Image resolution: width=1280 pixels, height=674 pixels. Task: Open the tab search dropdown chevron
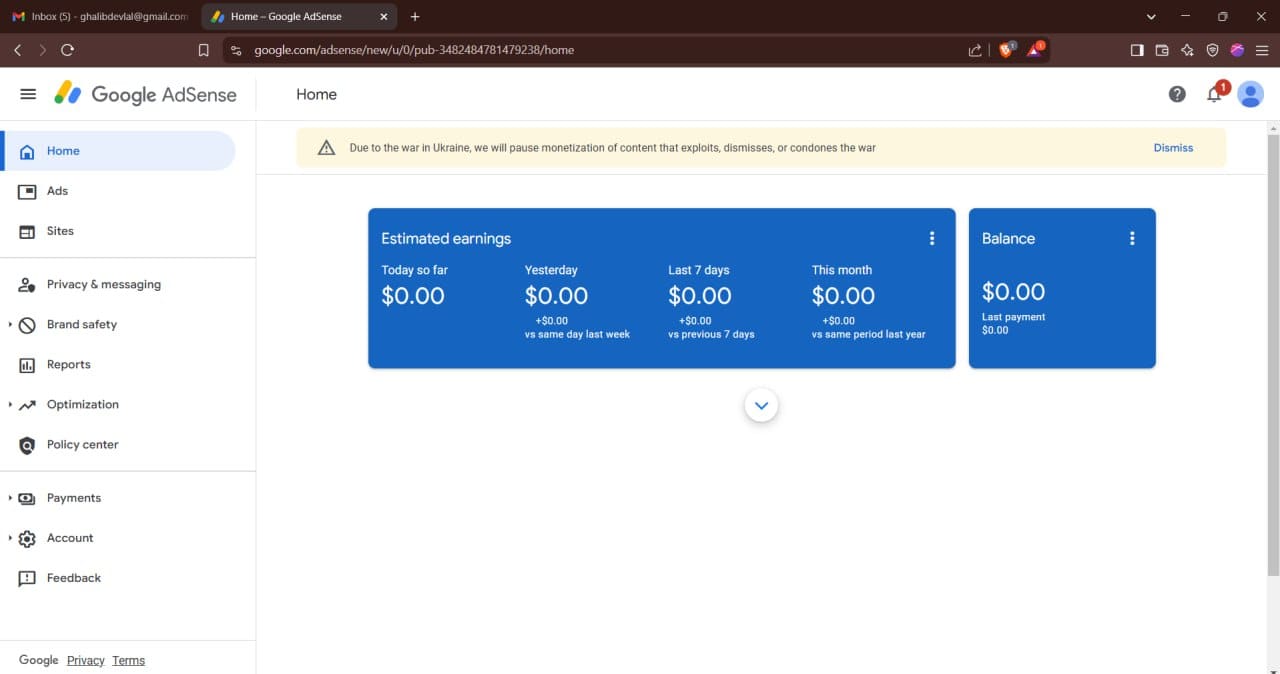click(1151, 16)
